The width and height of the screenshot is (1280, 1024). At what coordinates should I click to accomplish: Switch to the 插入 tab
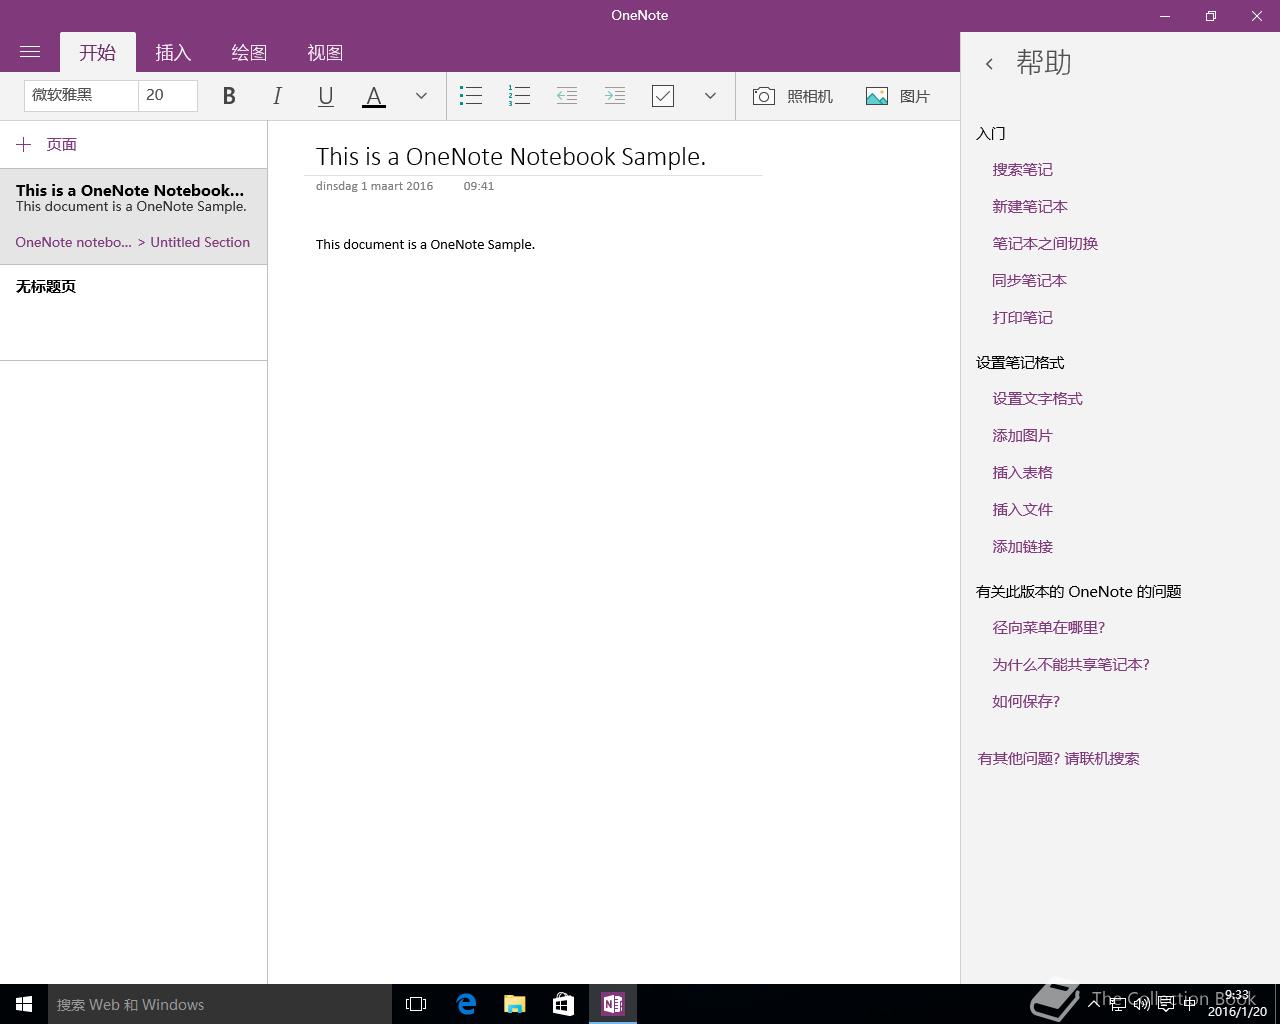pyautogui.click(x=173, y=52)
